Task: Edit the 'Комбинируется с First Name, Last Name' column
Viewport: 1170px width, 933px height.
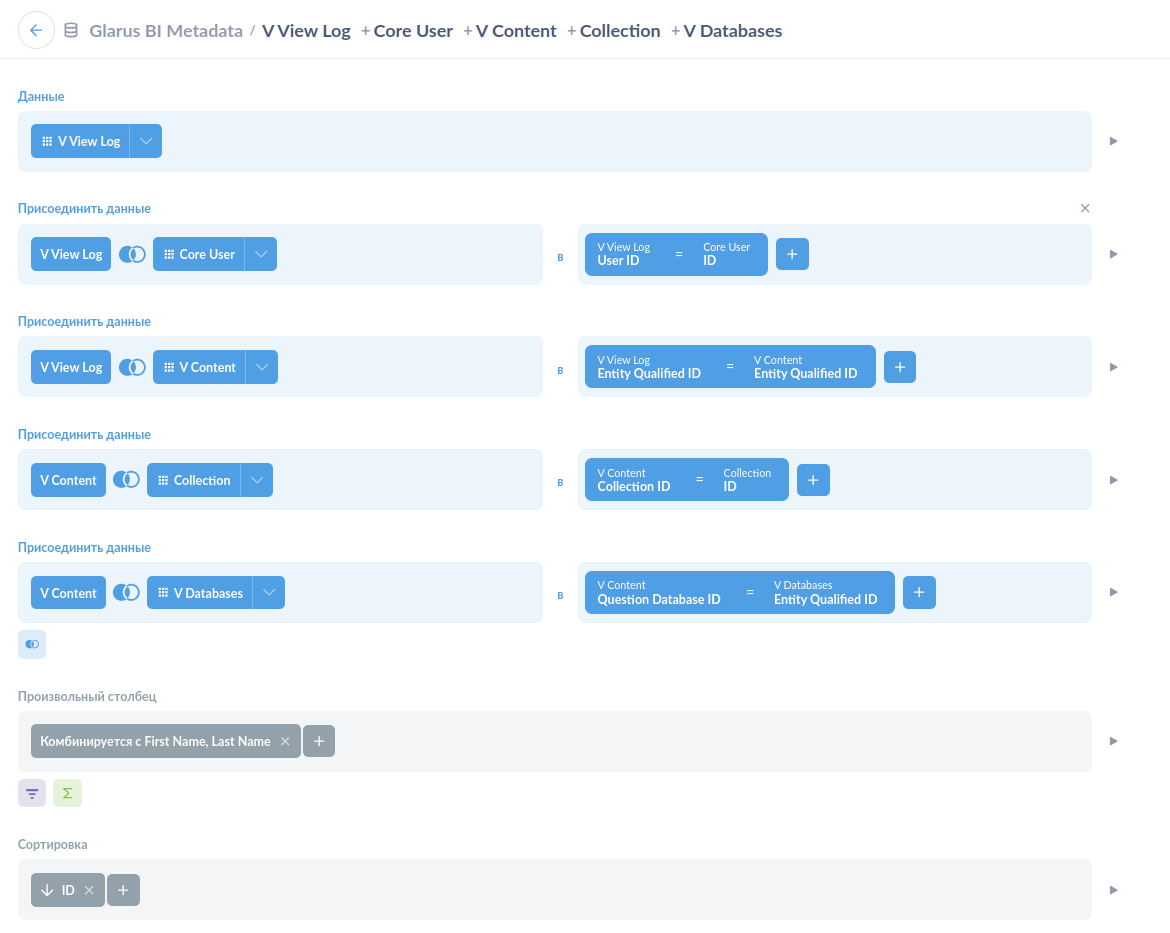Action: pyautogui.click(x=155, y=741)
